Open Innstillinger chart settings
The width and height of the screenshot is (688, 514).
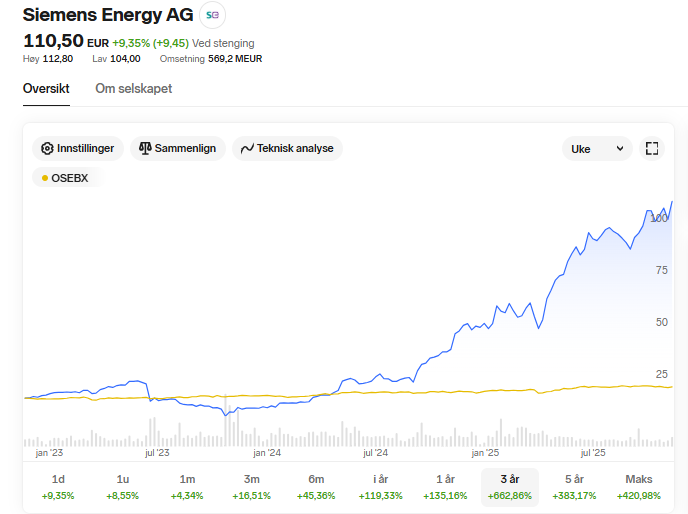tap(78, 149)
